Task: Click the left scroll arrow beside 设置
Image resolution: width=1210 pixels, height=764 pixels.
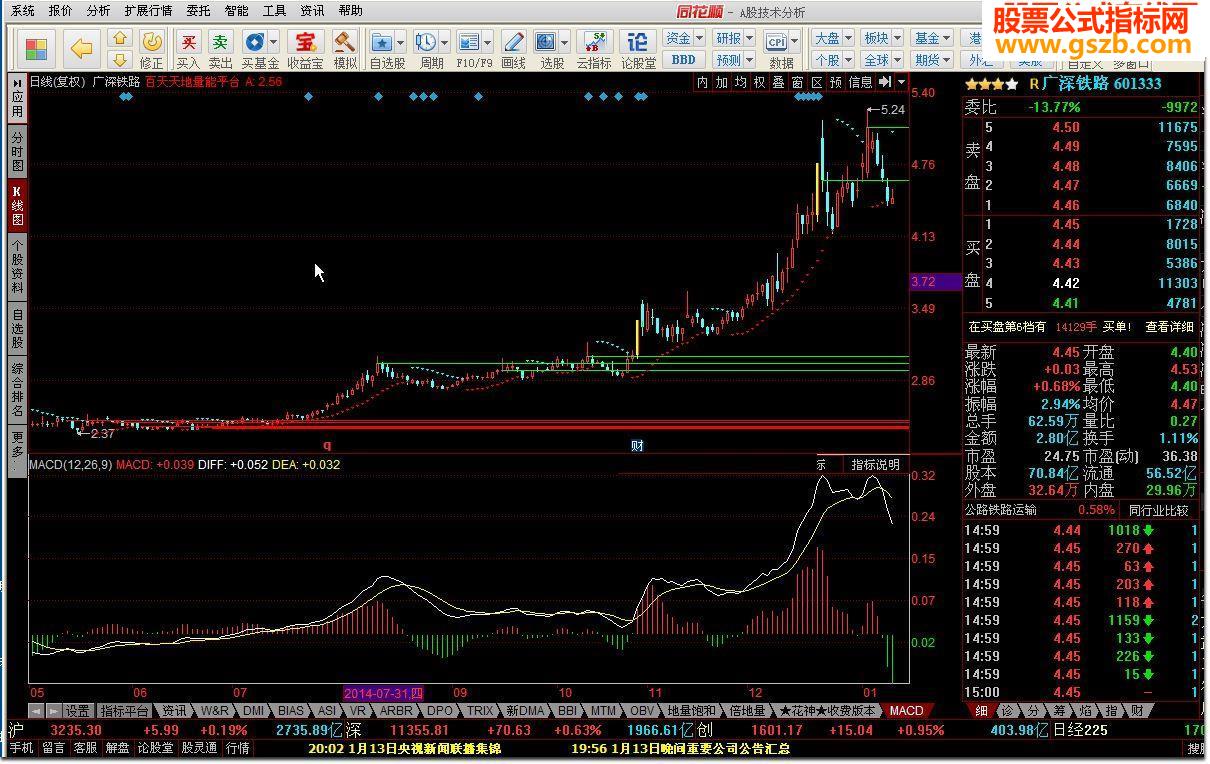Action: tap(36, 711)
